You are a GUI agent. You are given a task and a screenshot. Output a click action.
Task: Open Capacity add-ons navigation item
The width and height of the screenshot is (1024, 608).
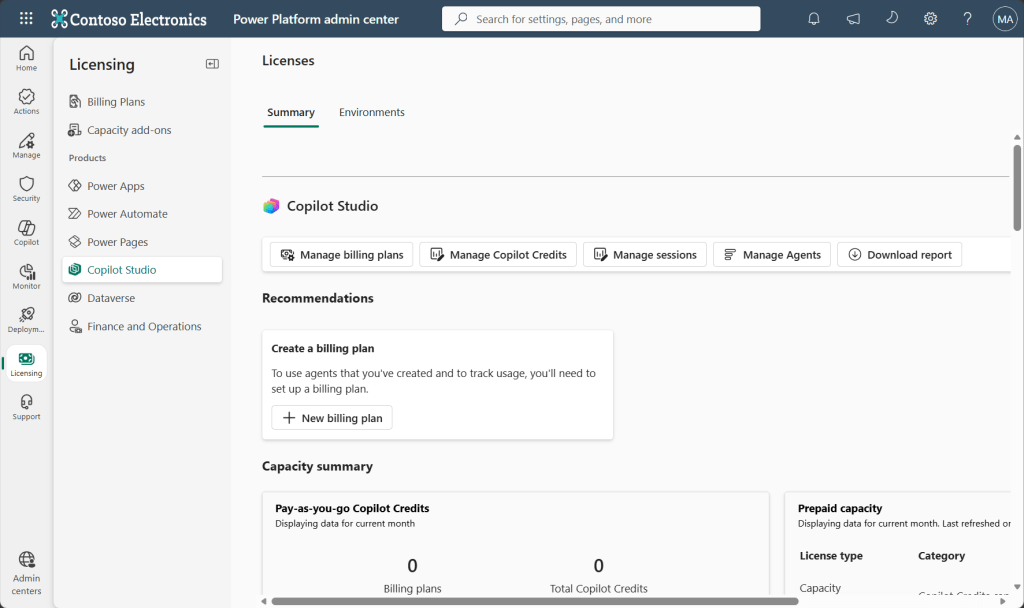[142, 130]
